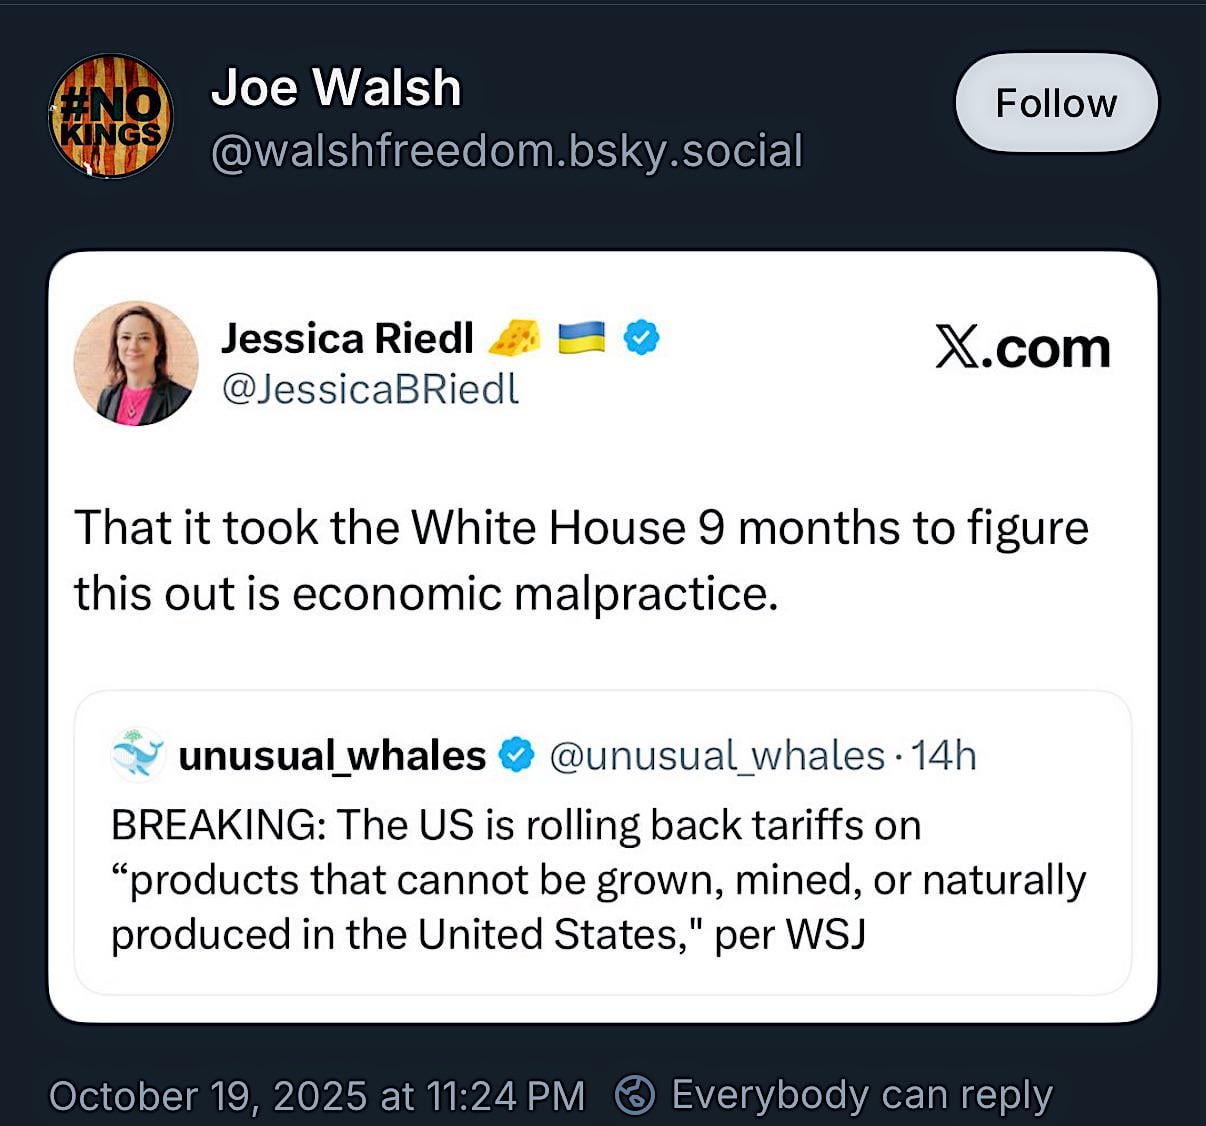Open the @unusual_whales handle link
Screen dimensions: 1206x1126
[x=717, y=756]
